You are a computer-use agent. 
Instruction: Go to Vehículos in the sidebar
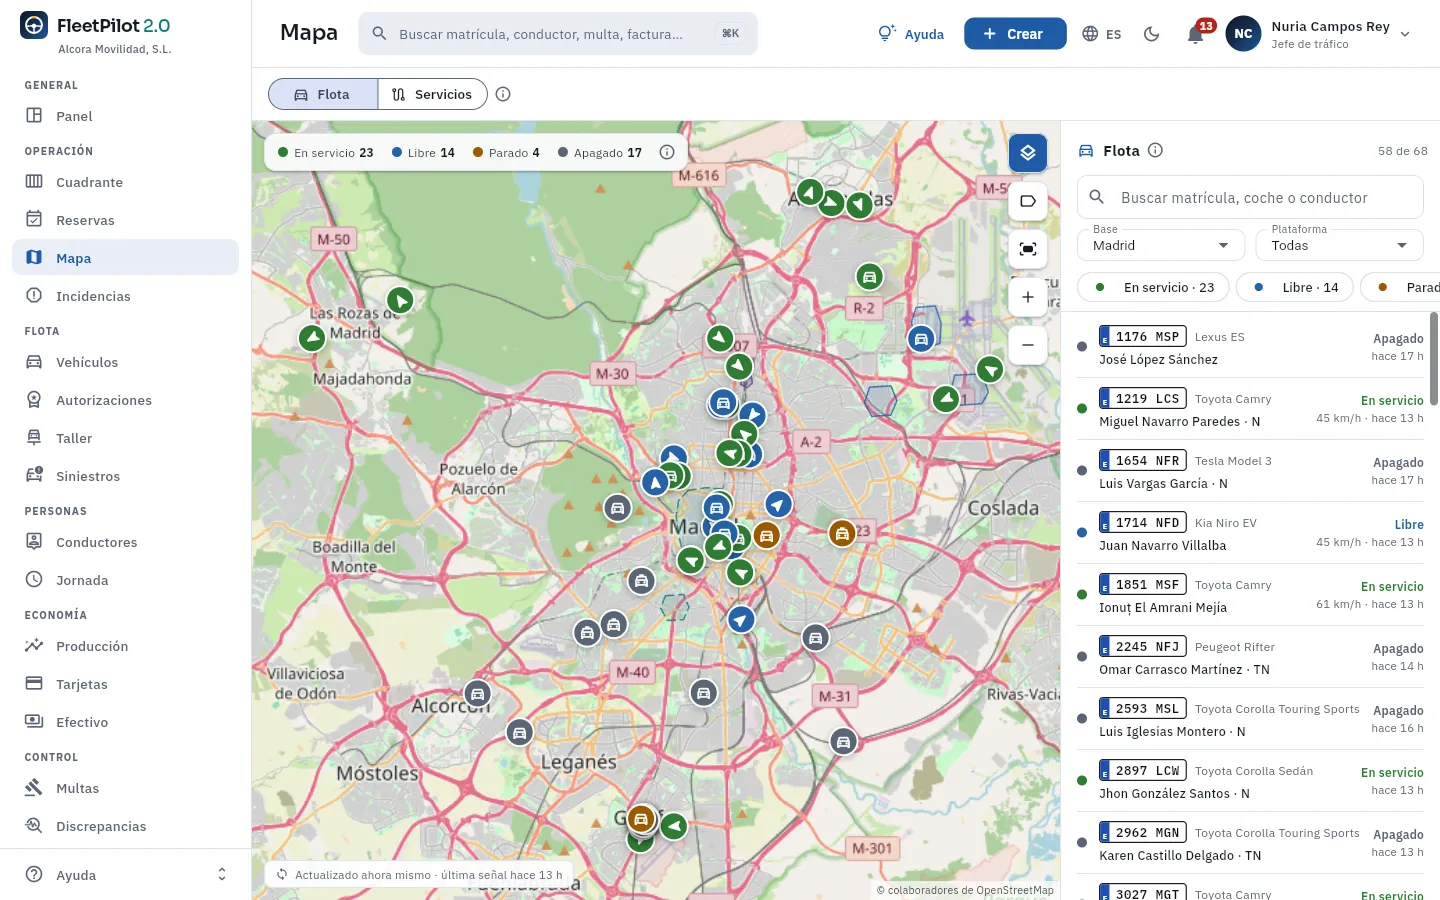click(126, 362)
